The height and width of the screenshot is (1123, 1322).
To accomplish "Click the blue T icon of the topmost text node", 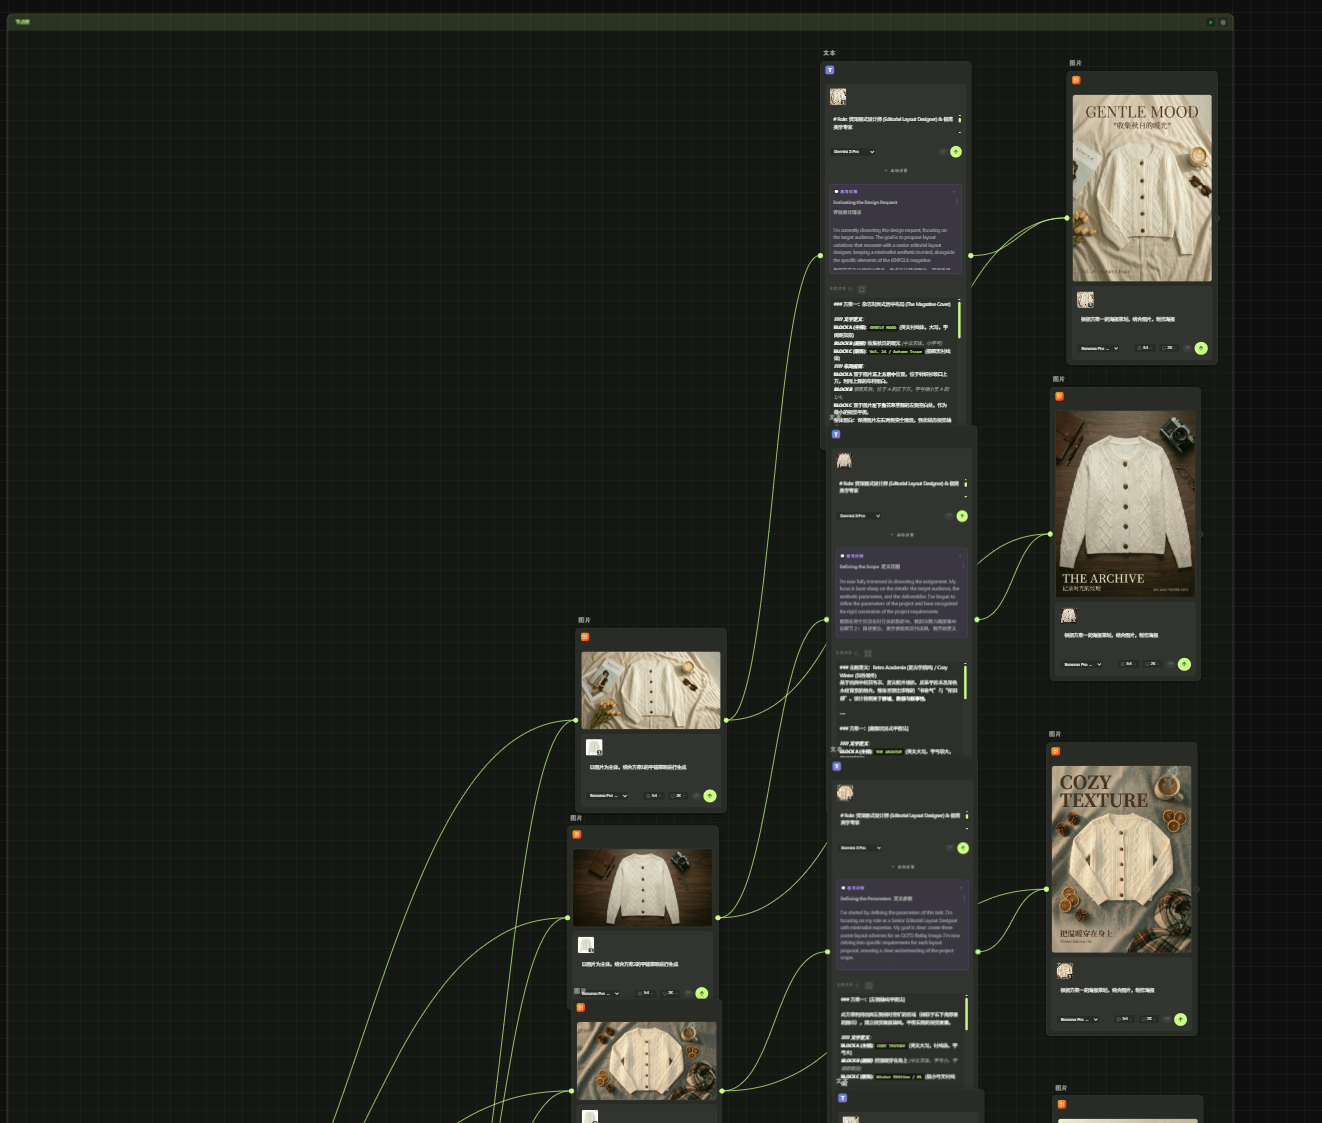I will [829, 70].
